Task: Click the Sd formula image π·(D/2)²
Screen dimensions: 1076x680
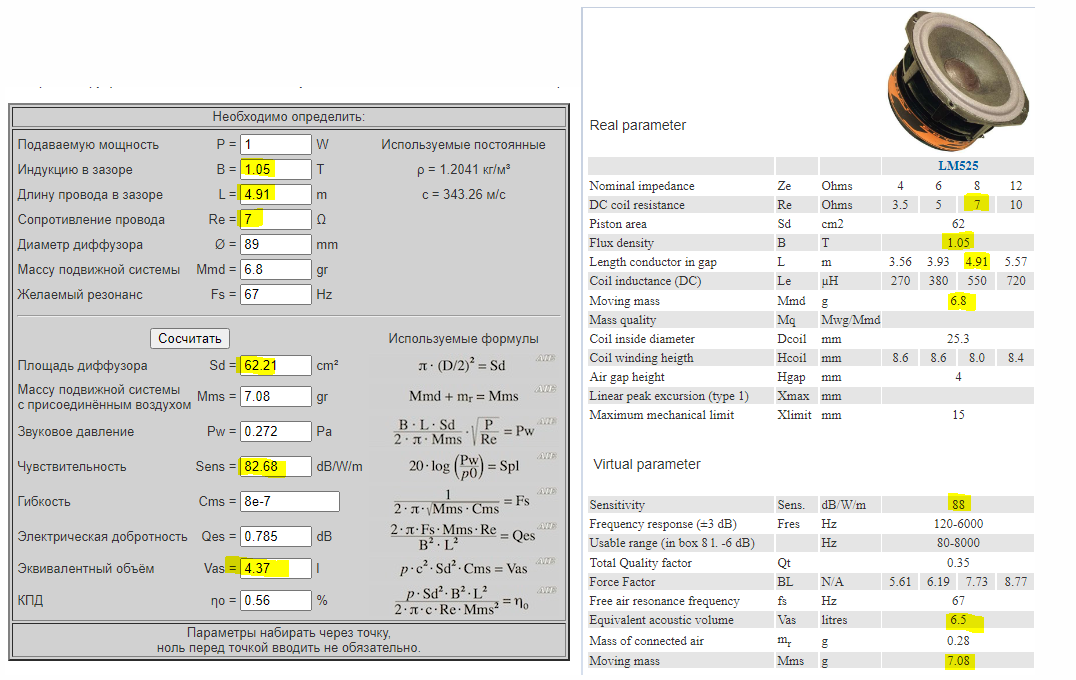Action: point(462,365)
